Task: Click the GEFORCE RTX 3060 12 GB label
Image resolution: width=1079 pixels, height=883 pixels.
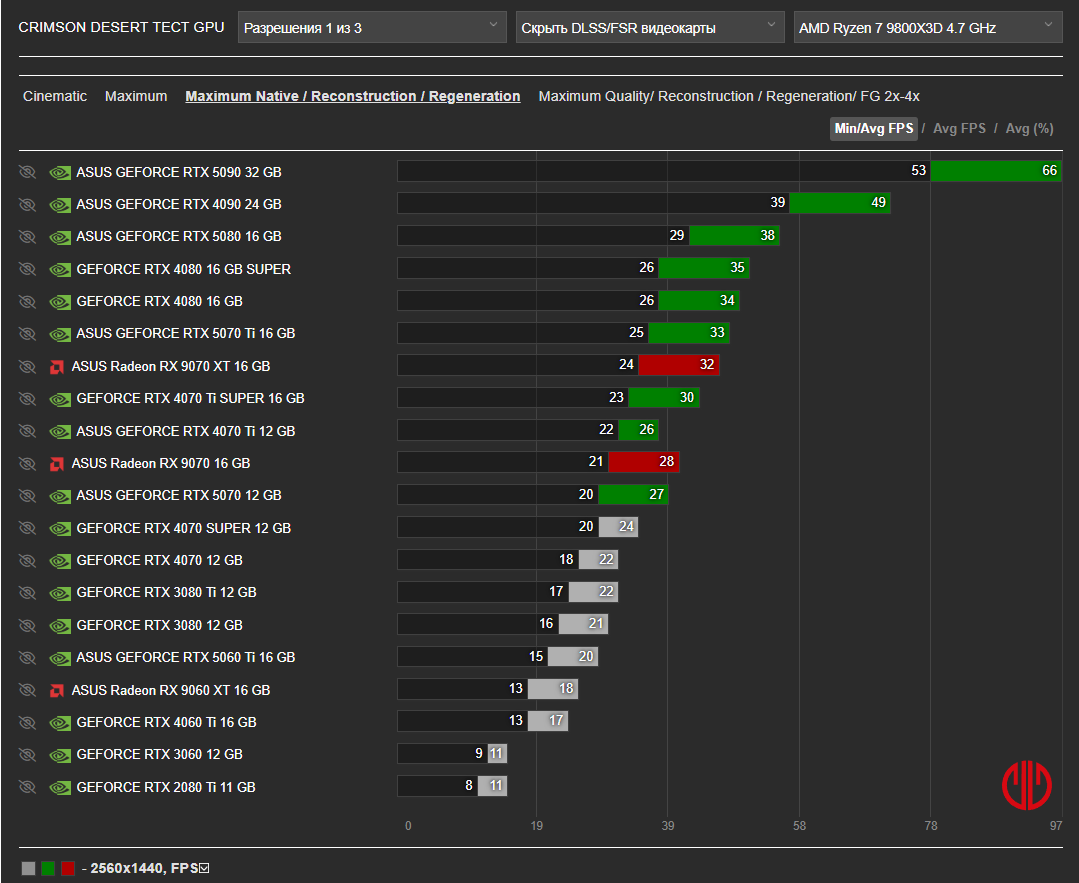Action: [160, 754]
